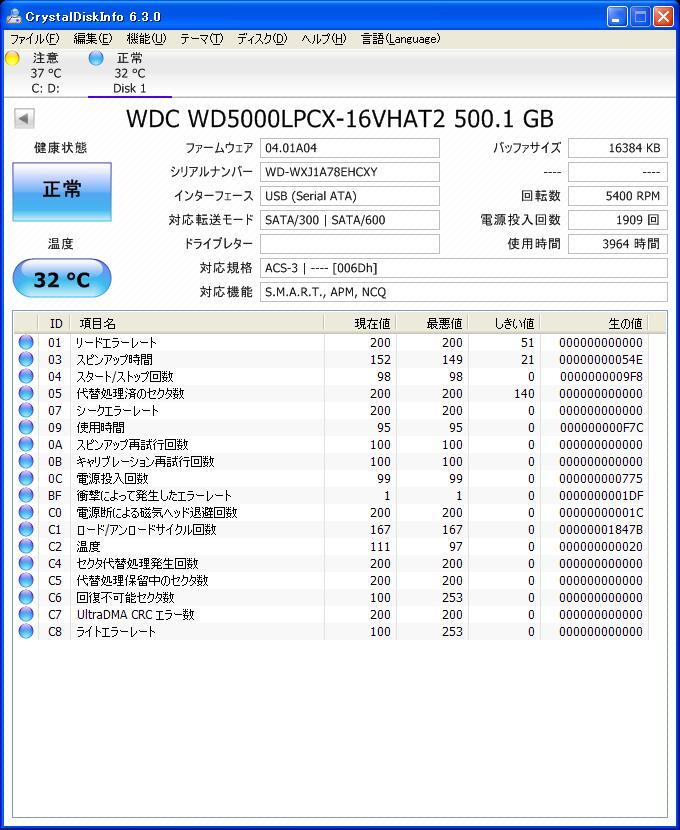Click status orb for row 05 代替処理済のセクタ数
Image resolution: width=680 pixels, height=830 pixels.
(x=26, y=393)
